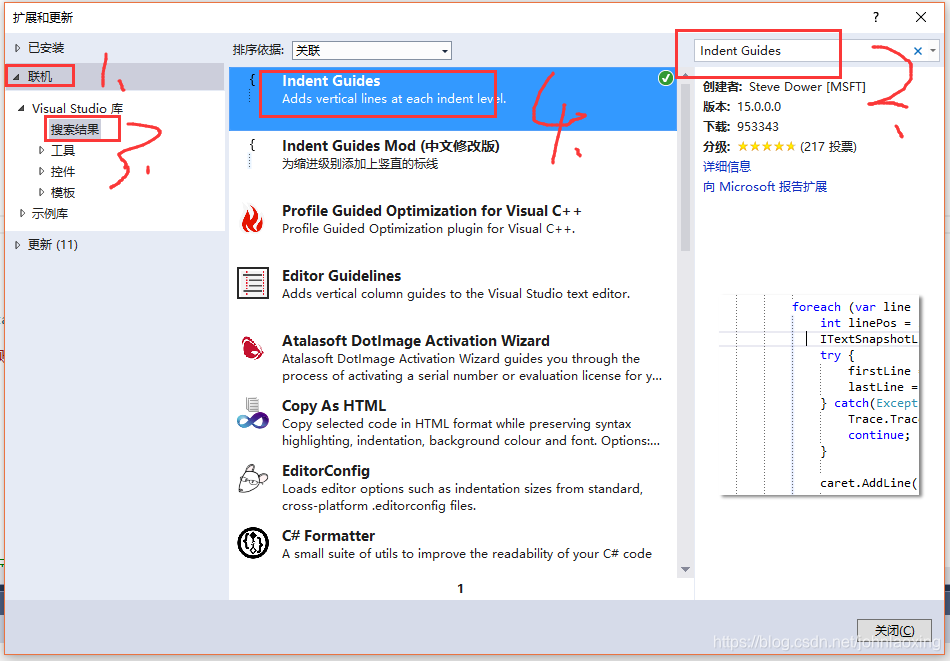Select the 示例库 label
The image size is (950, 661).
coord(50,213)
